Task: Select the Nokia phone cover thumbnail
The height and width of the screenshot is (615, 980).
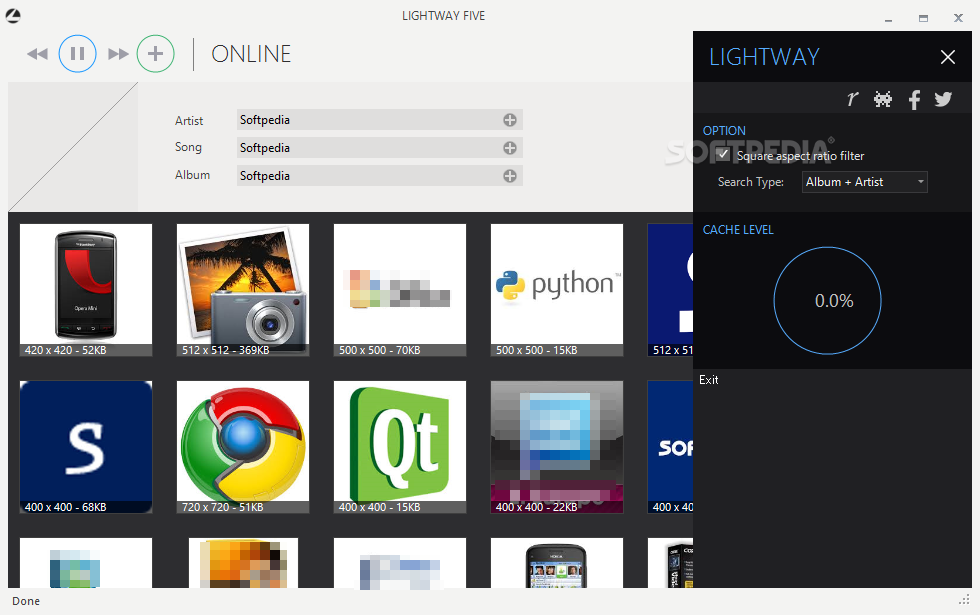Action: (557, 562)
